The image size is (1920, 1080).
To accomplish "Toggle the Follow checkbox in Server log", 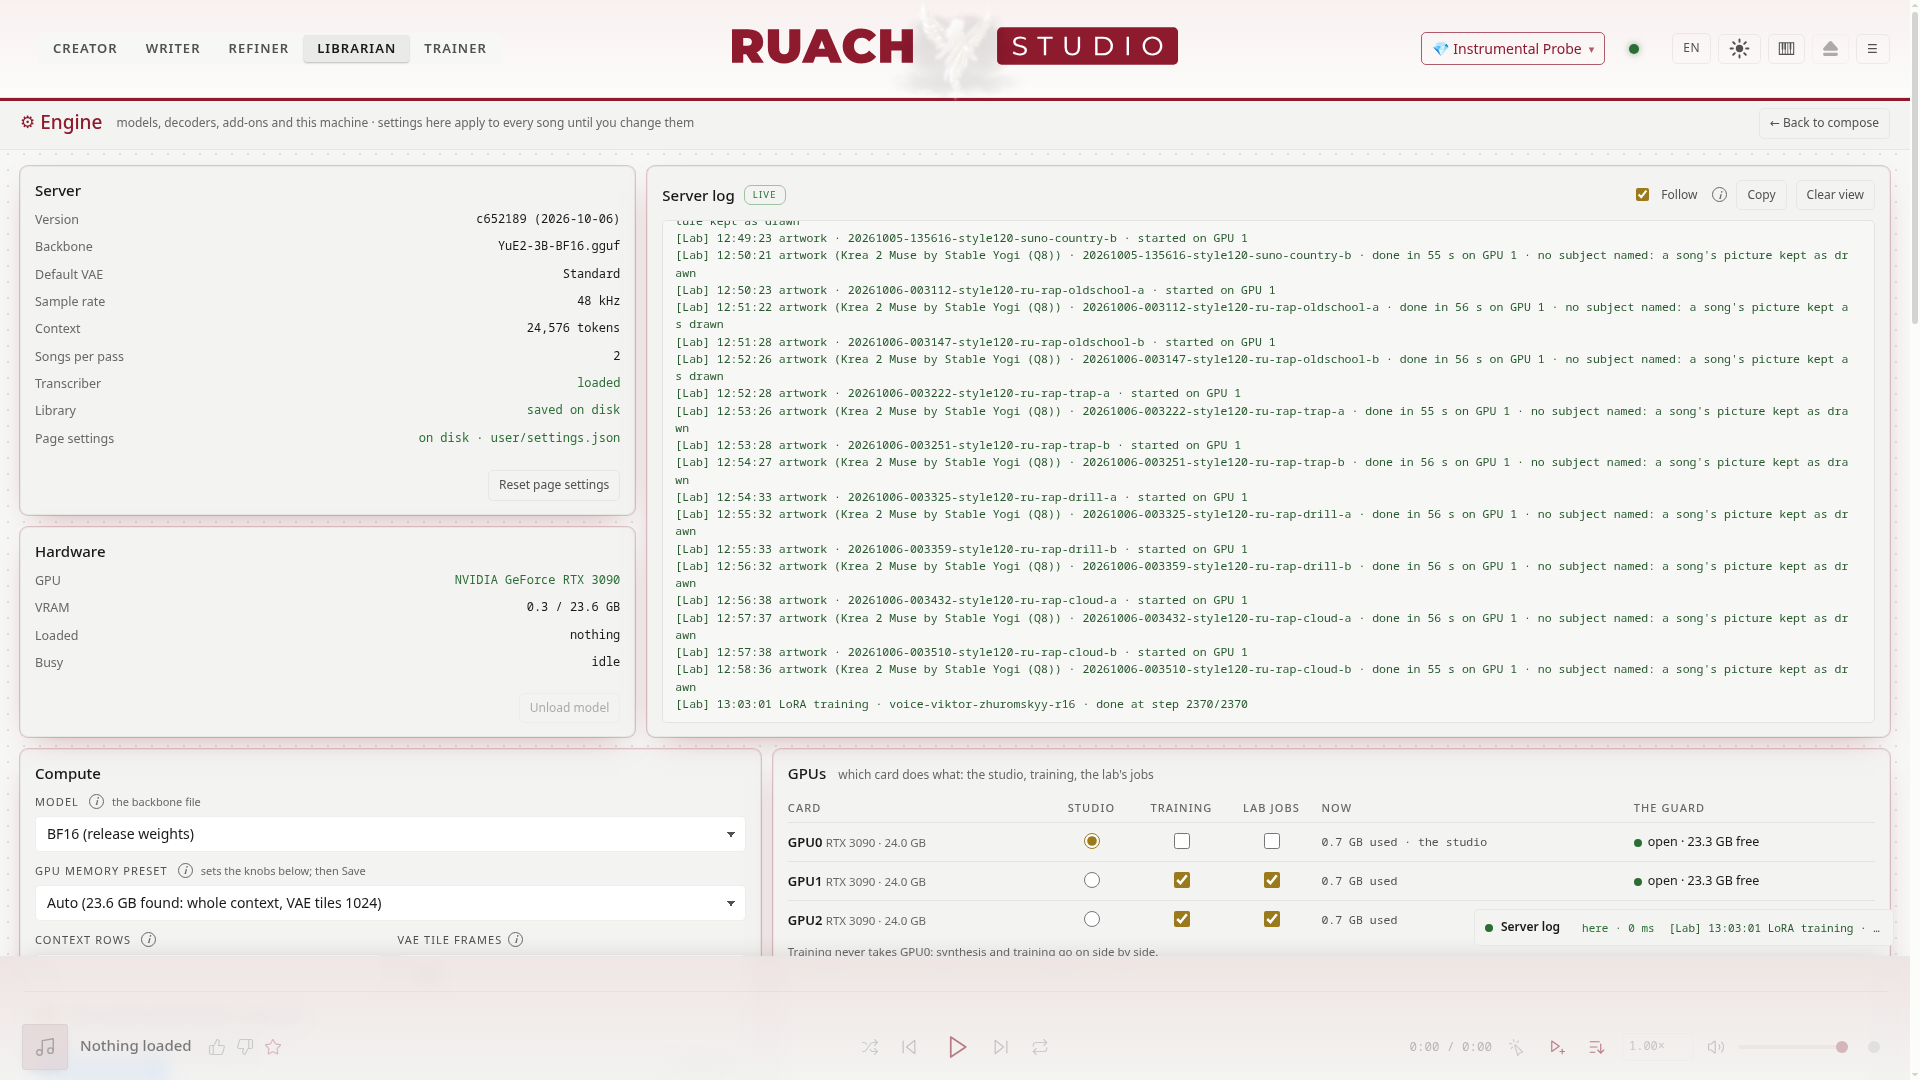I will (x=1642, y=195).
